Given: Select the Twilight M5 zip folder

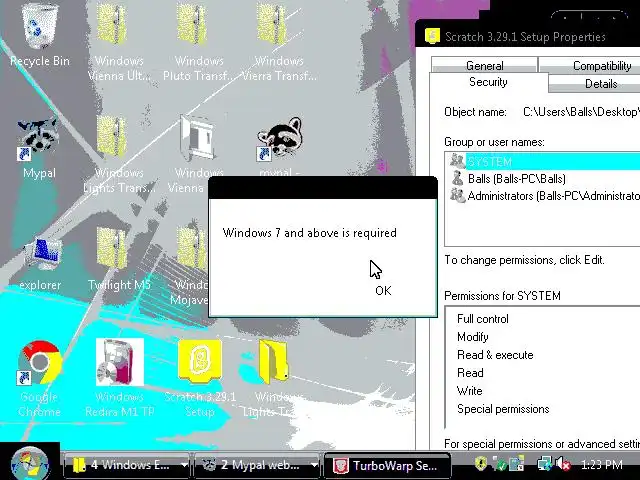Looking at the screenshot, I should click(112, 248).
